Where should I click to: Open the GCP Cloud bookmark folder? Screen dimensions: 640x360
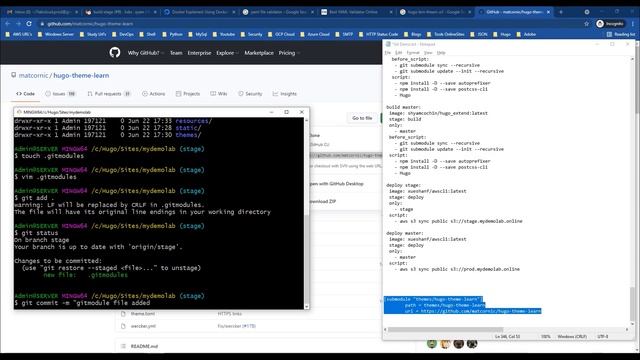(281, 34)
